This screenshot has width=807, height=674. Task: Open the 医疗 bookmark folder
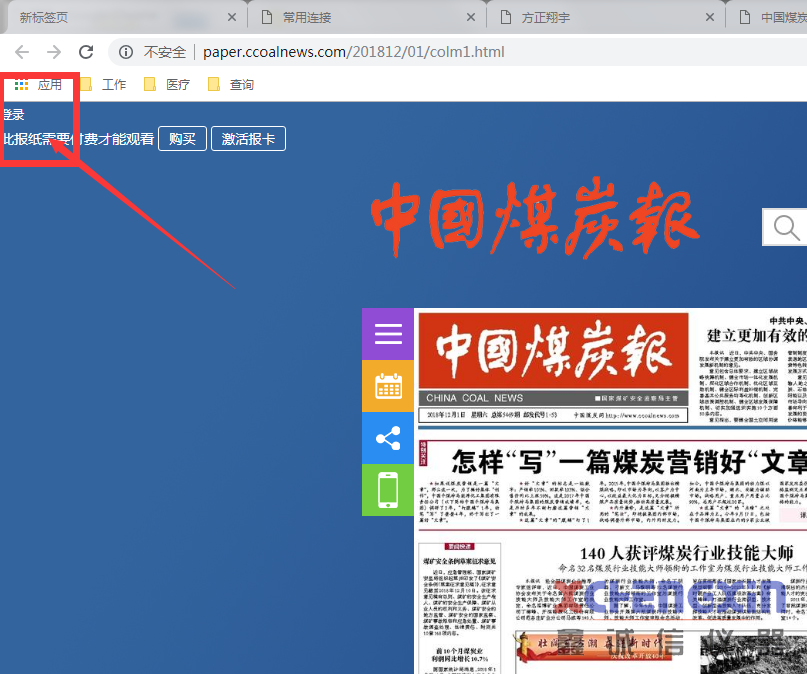[x=167, y=84]
